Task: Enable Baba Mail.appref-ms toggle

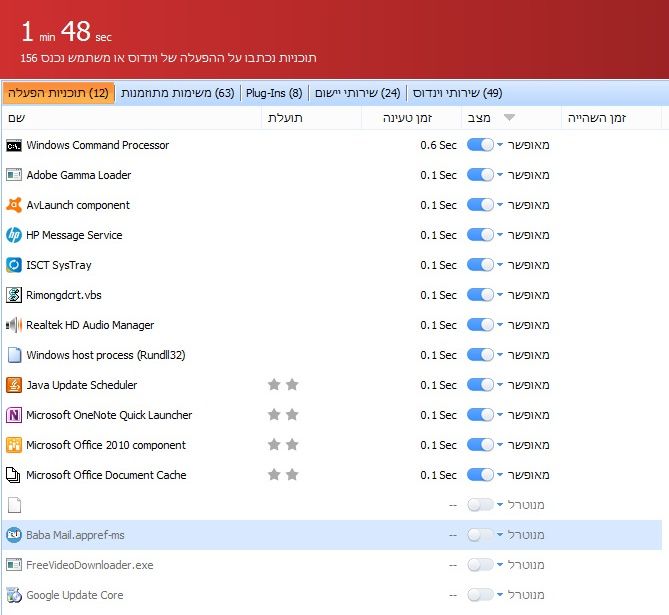Action: pyautogui.click(x=480, y=535)
